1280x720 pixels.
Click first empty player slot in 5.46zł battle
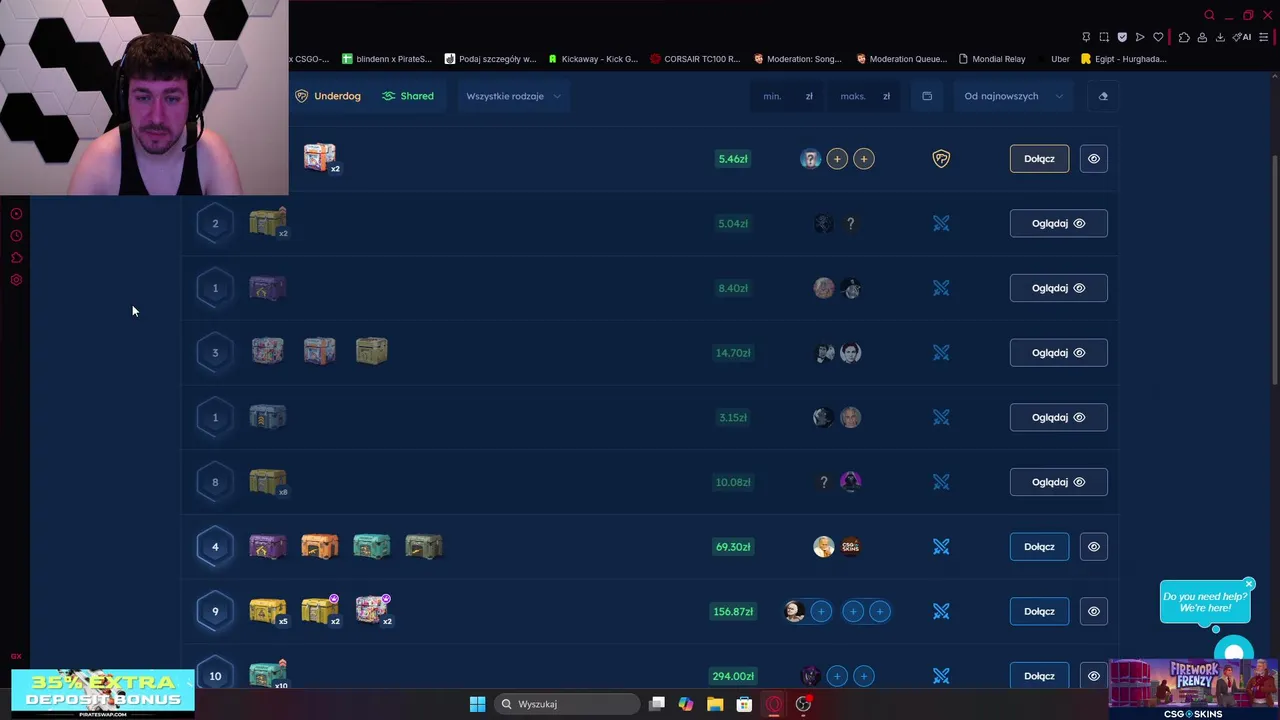pyautogui.click(x=837, y=158)
